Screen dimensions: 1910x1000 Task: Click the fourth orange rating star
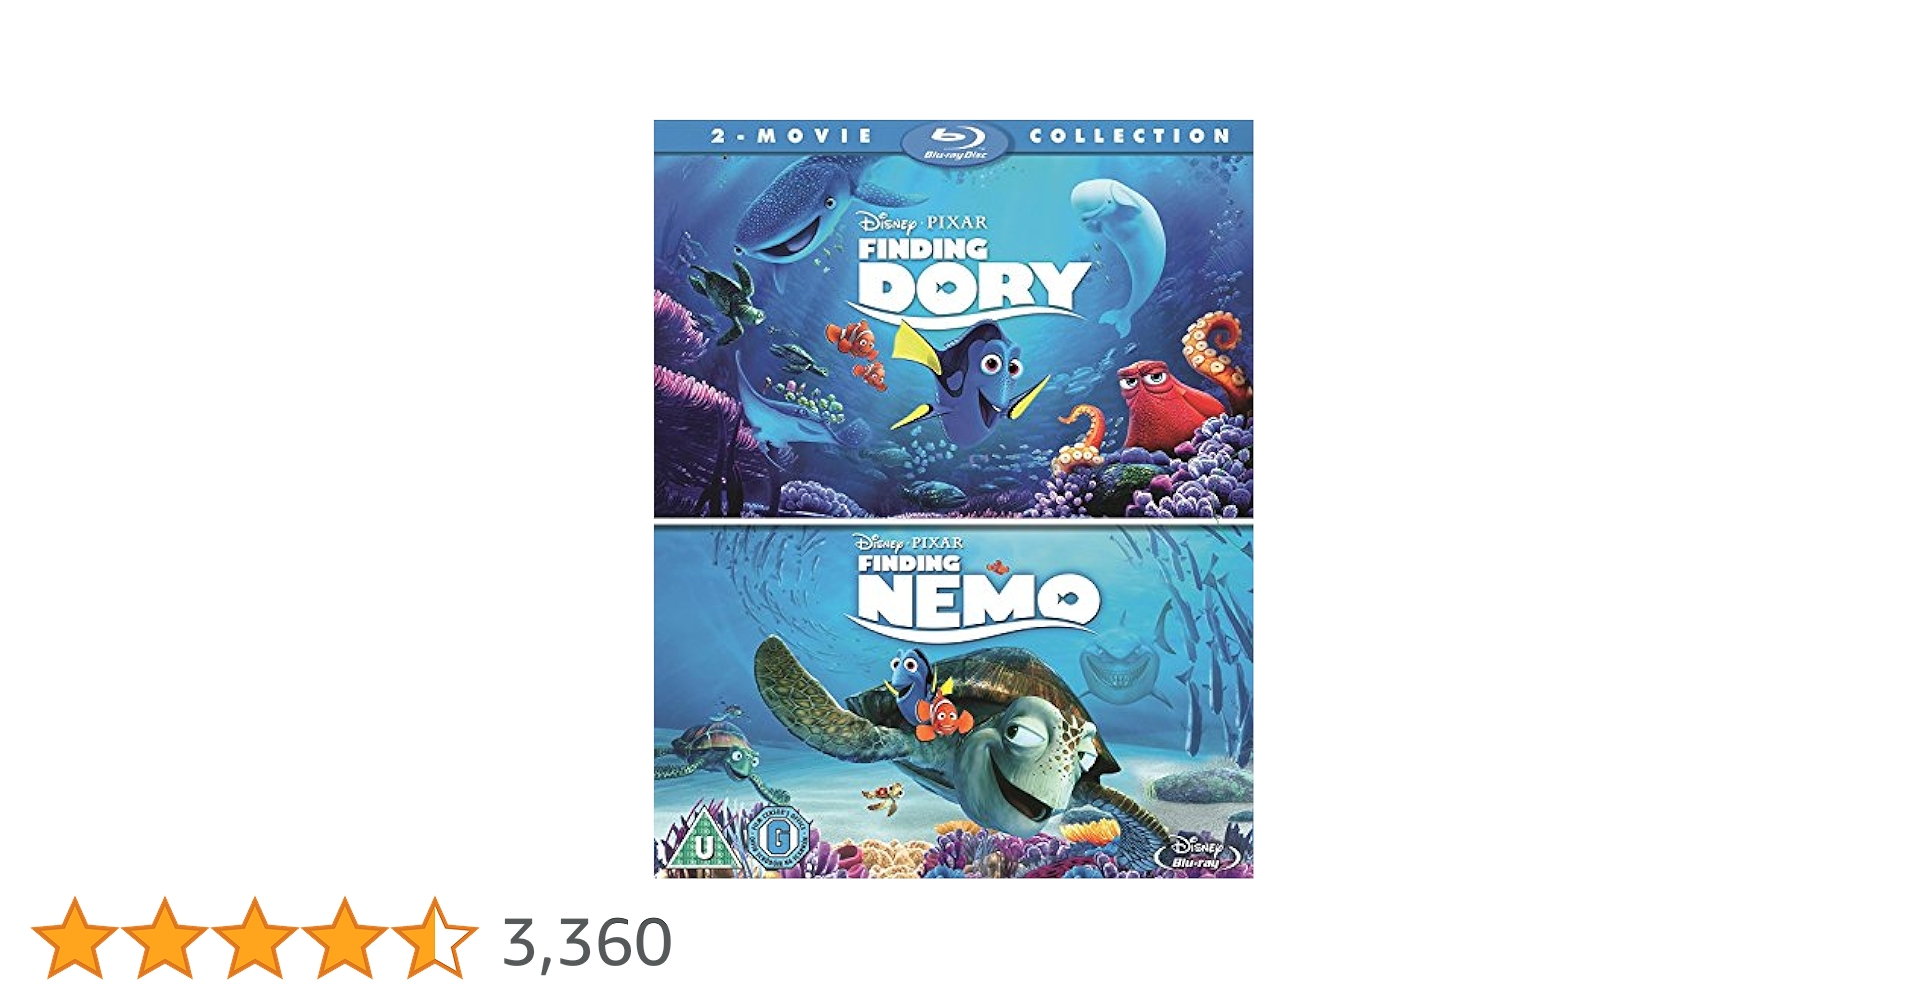pos(344,938)
